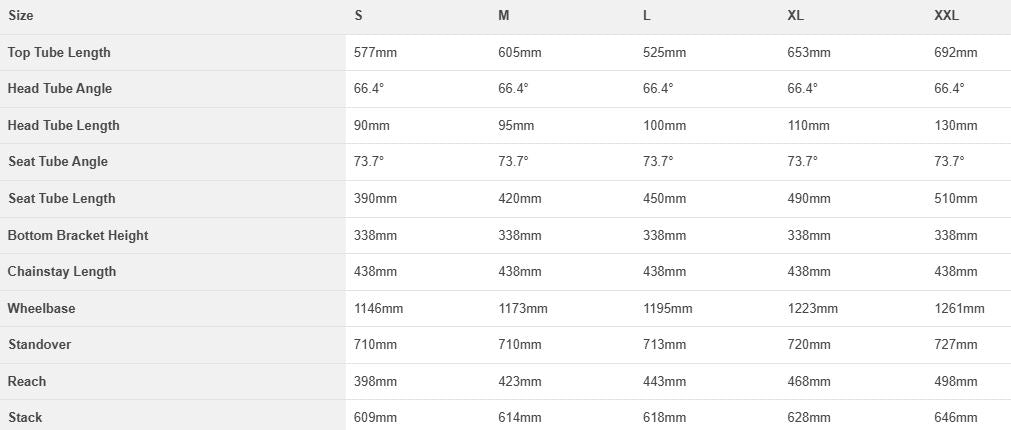The width and height of the screenshot is (1011, 430).
Task: Click the S size column header
Action: pos(359,15)
